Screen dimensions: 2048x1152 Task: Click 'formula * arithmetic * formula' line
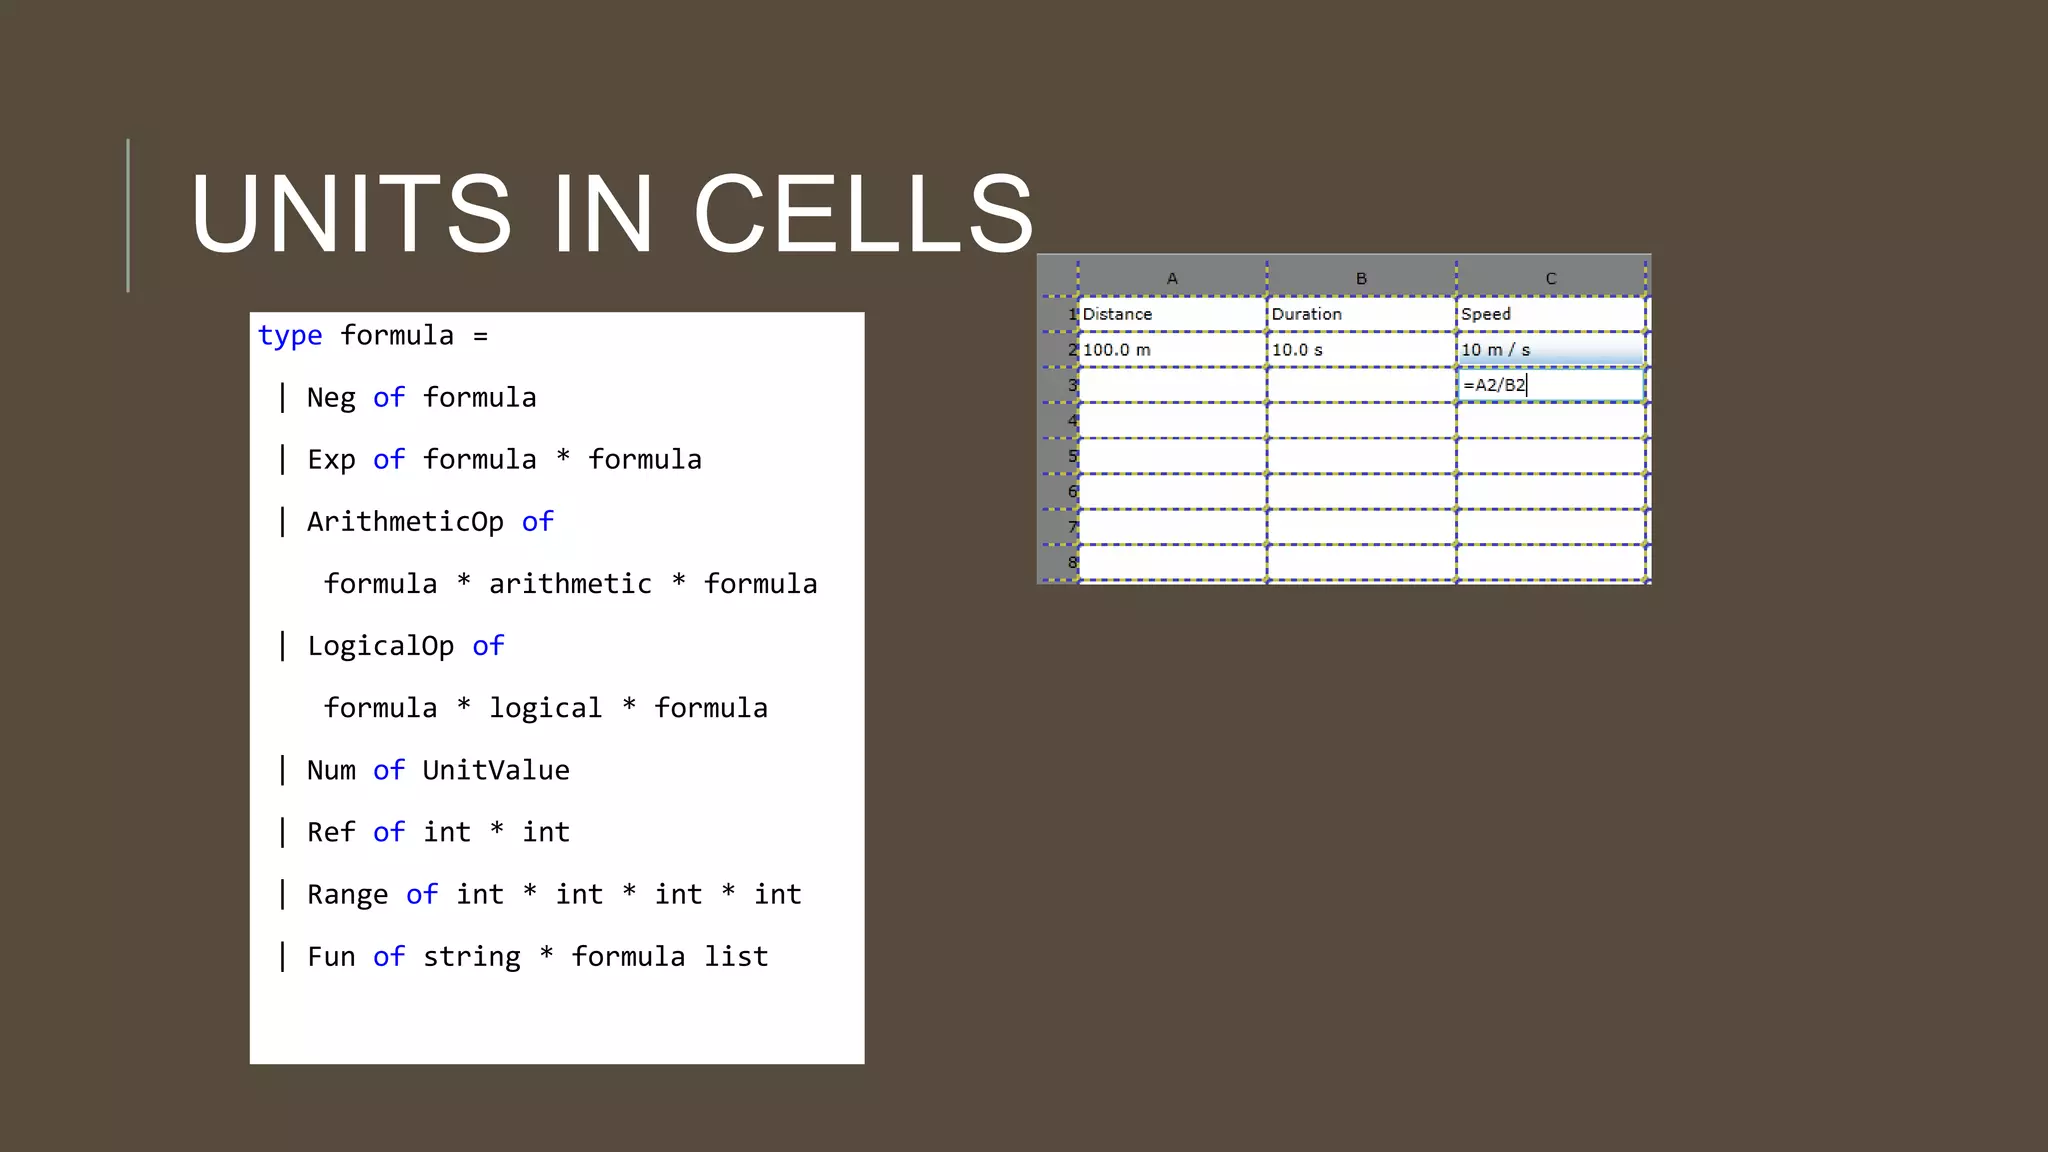(570, 583)
